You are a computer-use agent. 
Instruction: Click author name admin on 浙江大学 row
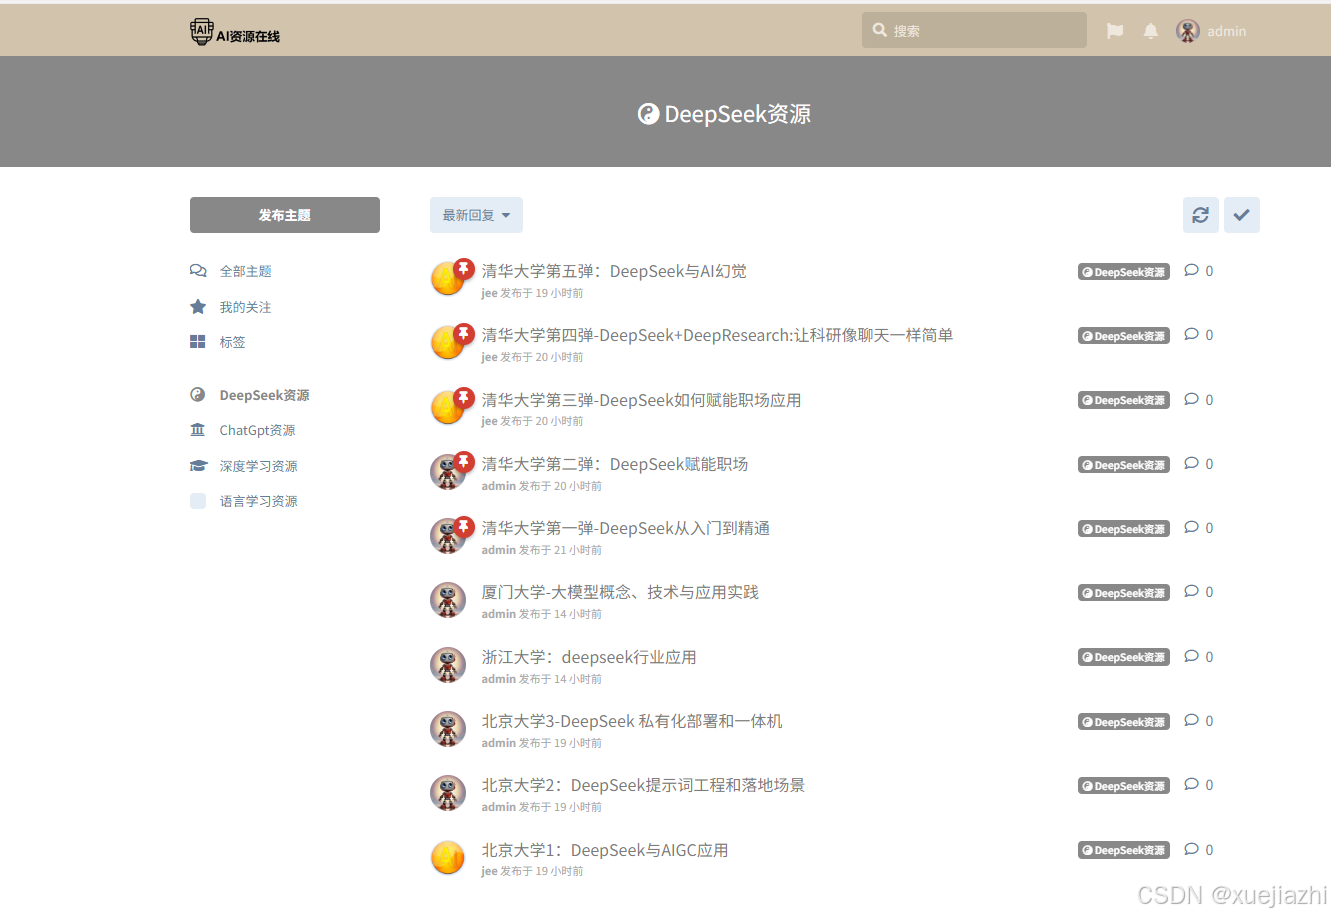(498, 679)
